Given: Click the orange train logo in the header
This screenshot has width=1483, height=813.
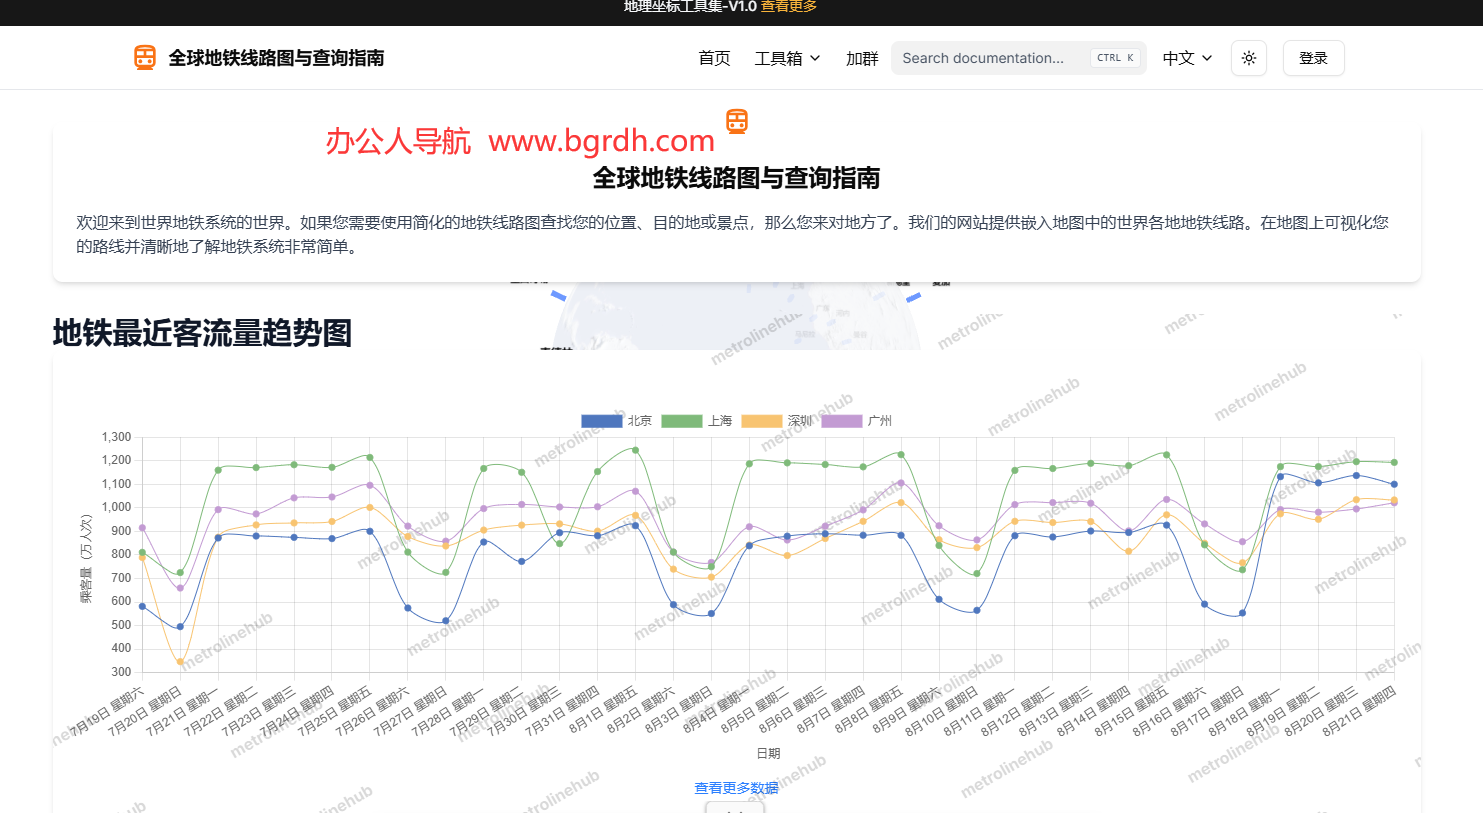Looking at the screenshot, I should click(x=145, y=58).
